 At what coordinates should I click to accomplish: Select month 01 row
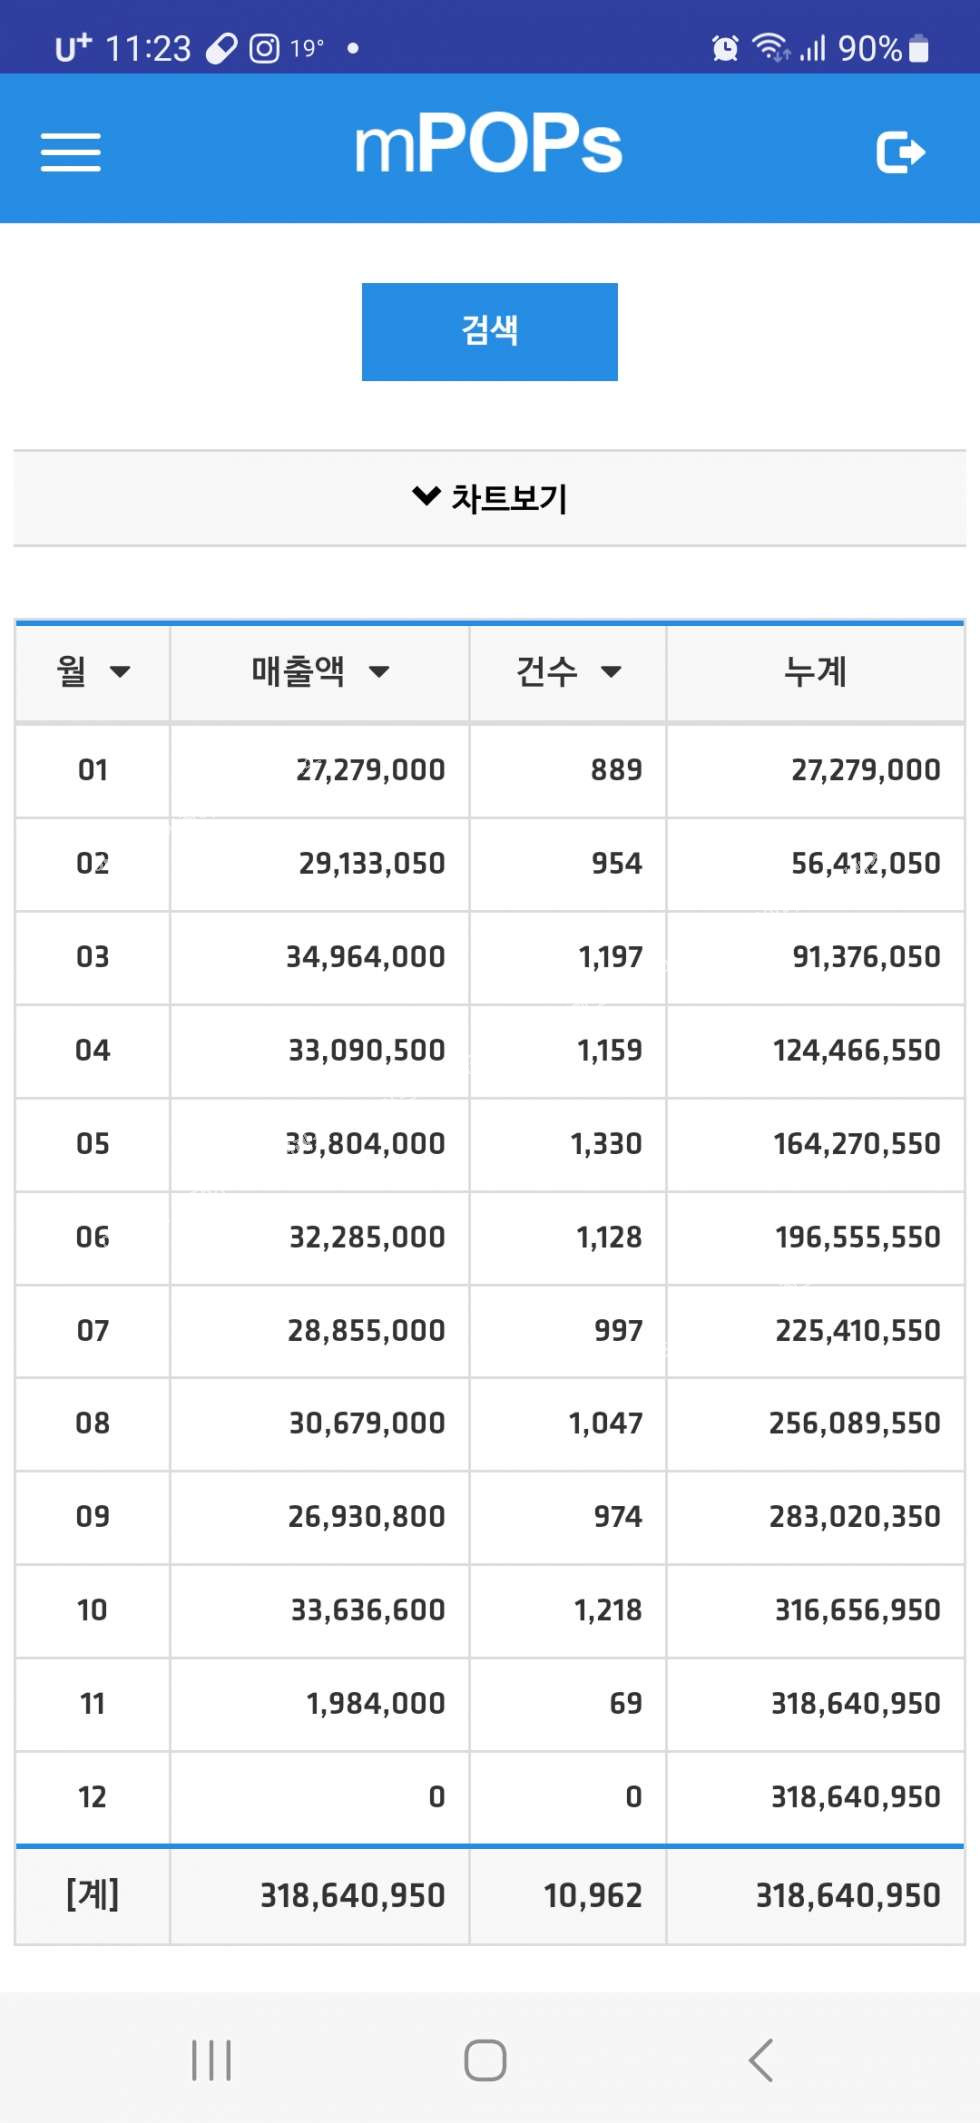pyautogui.click(x=92, y=770)
